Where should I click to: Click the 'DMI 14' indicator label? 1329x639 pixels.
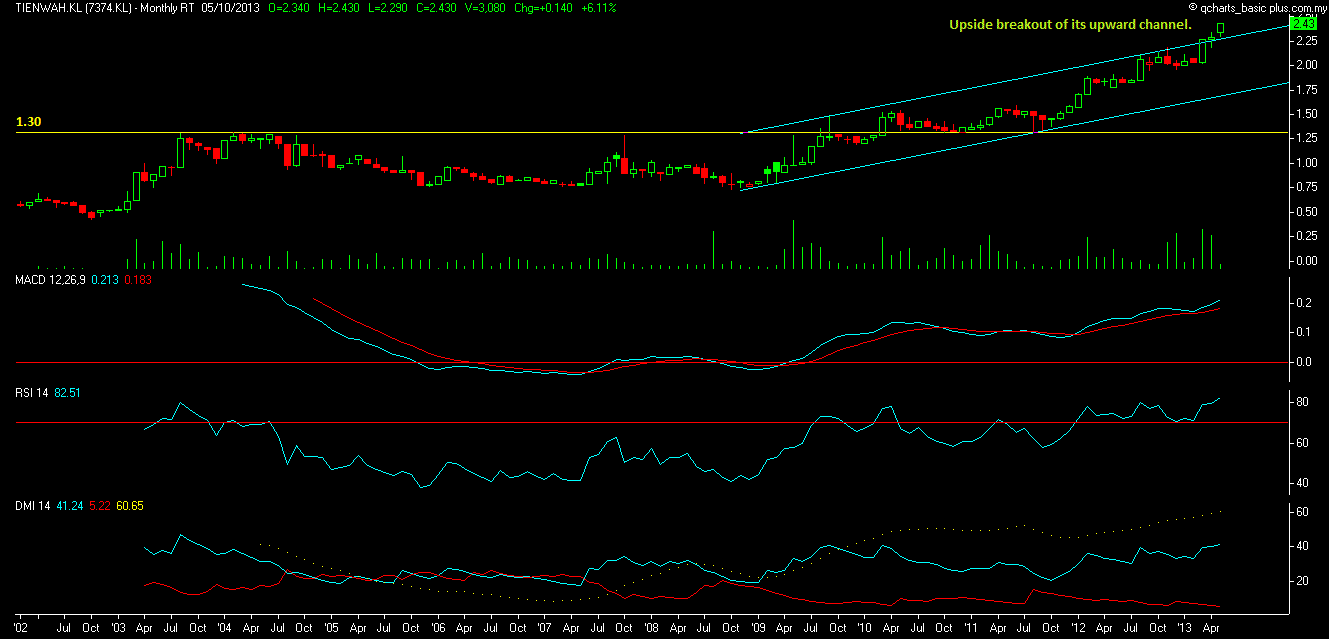coord(33,506)
